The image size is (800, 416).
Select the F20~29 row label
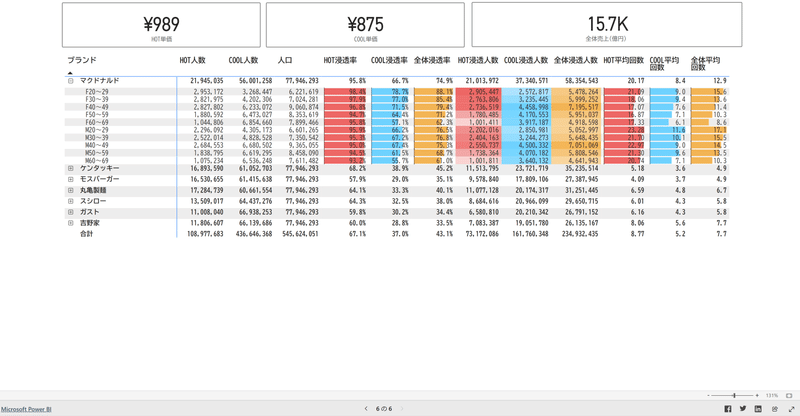96,92
